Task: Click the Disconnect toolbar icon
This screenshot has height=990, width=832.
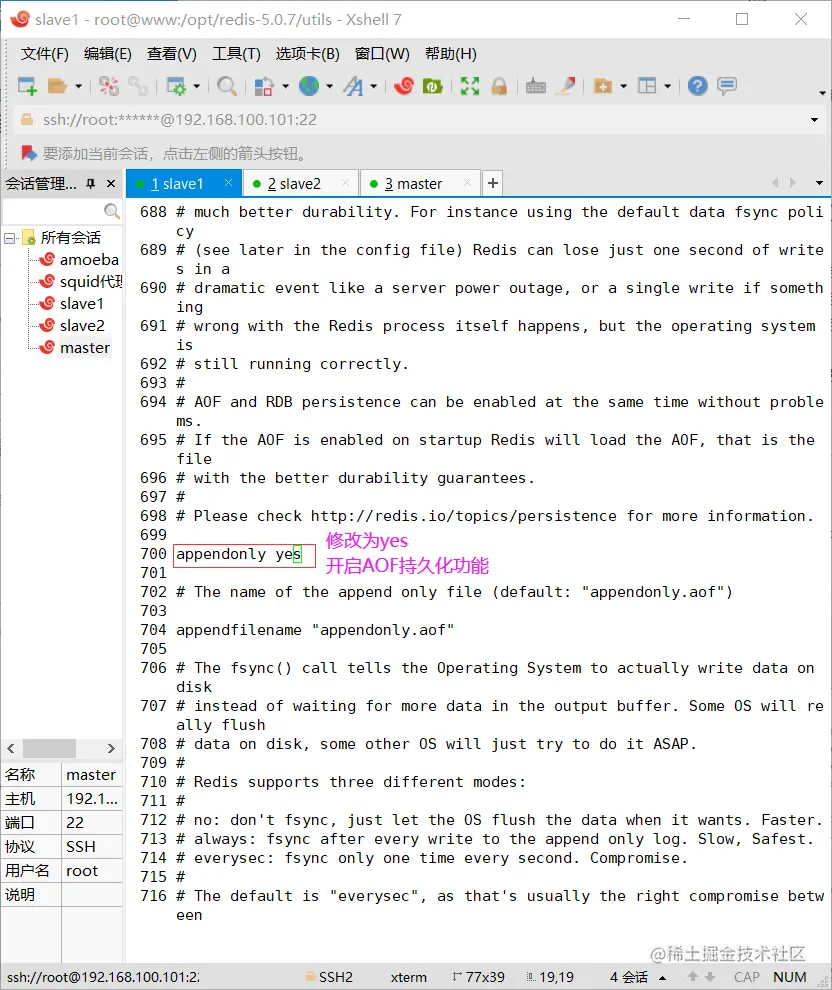Action: 109,86
